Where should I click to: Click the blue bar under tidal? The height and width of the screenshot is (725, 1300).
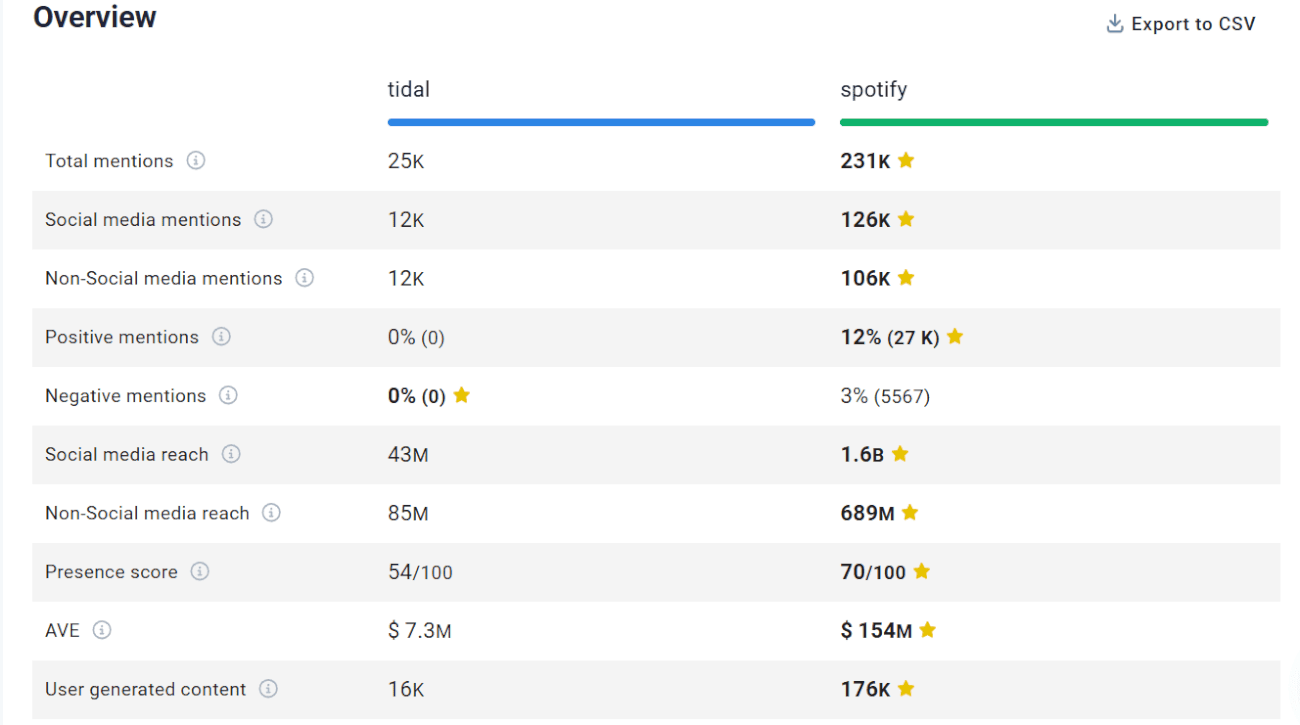(600, 121)
